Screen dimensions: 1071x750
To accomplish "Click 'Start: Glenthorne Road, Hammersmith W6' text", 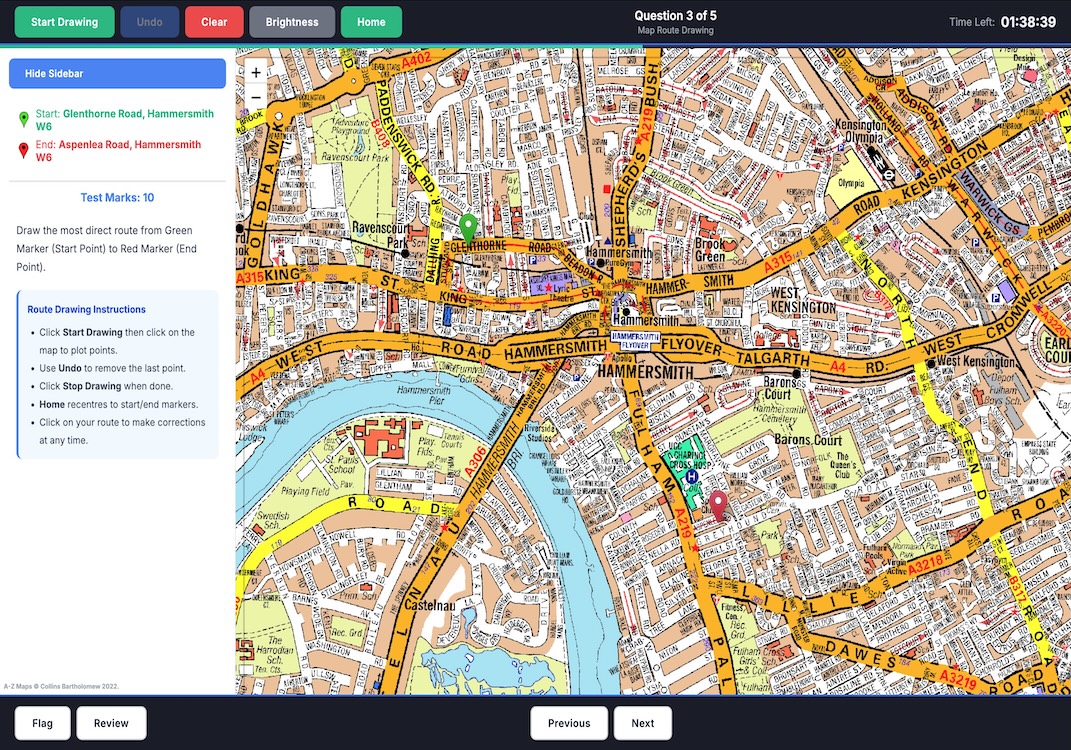I will [124, 120].
